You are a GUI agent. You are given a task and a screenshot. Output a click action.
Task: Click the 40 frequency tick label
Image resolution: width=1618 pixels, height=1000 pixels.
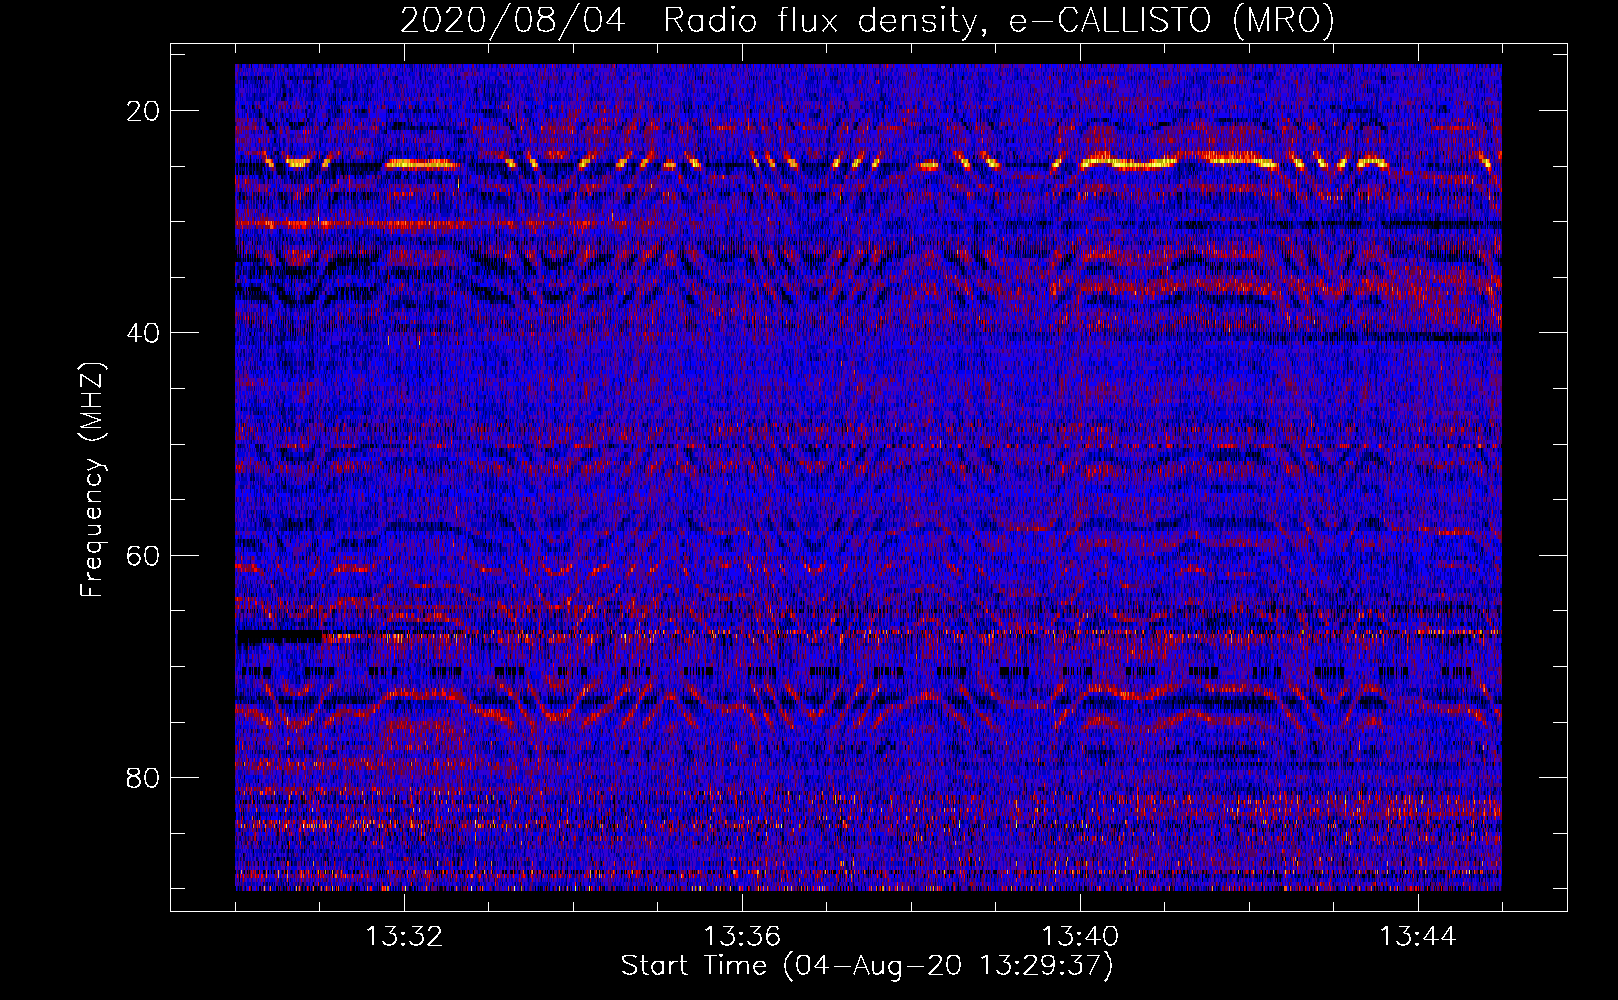tap(144, 333)
